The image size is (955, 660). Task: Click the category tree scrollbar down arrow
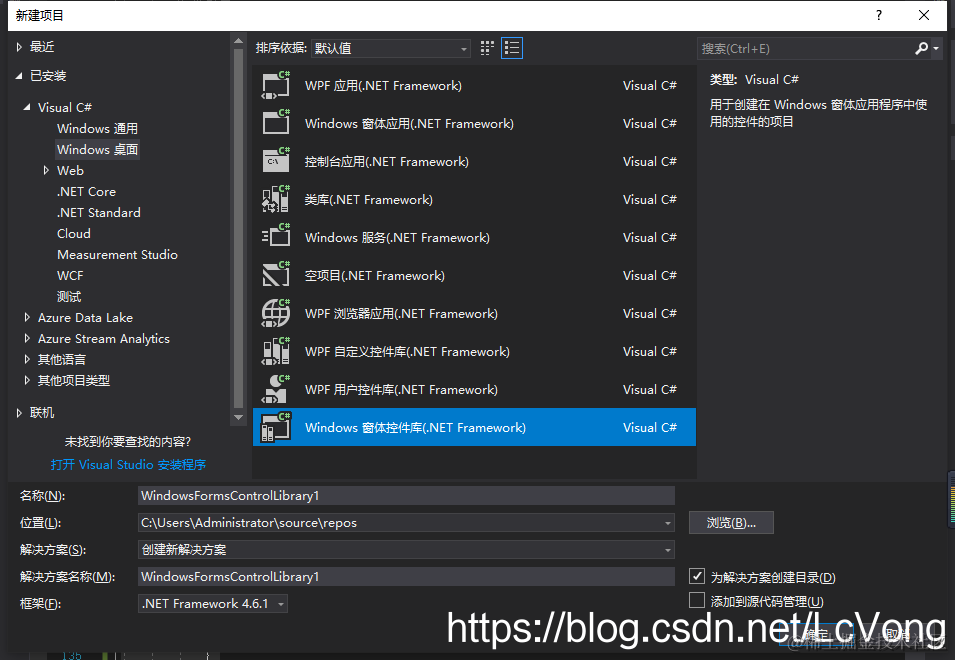(x=238, y=417)
